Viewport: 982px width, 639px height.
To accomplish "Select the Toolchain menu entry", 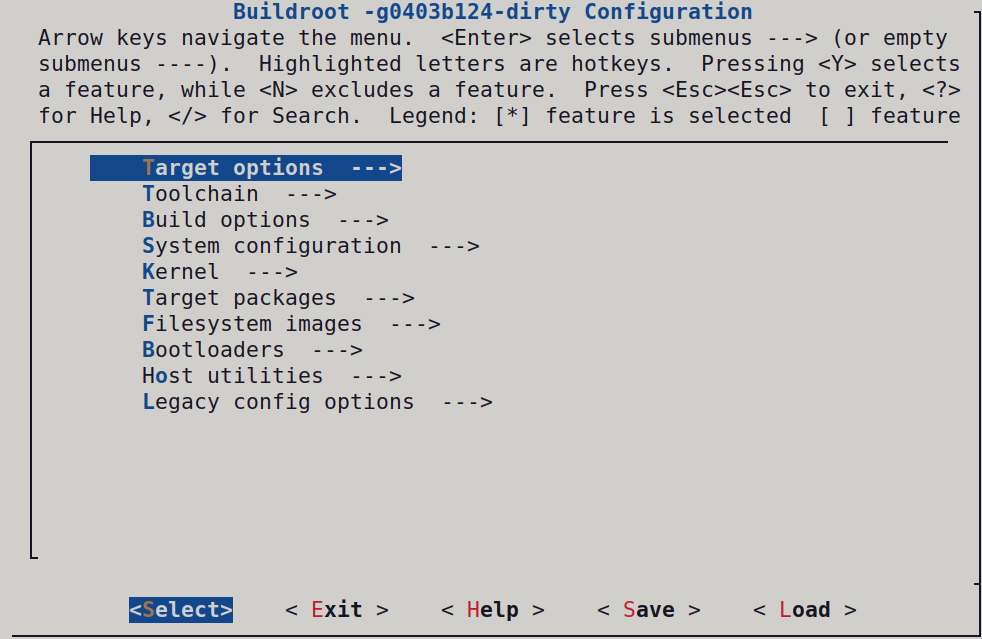I will (x=201, y=194).
